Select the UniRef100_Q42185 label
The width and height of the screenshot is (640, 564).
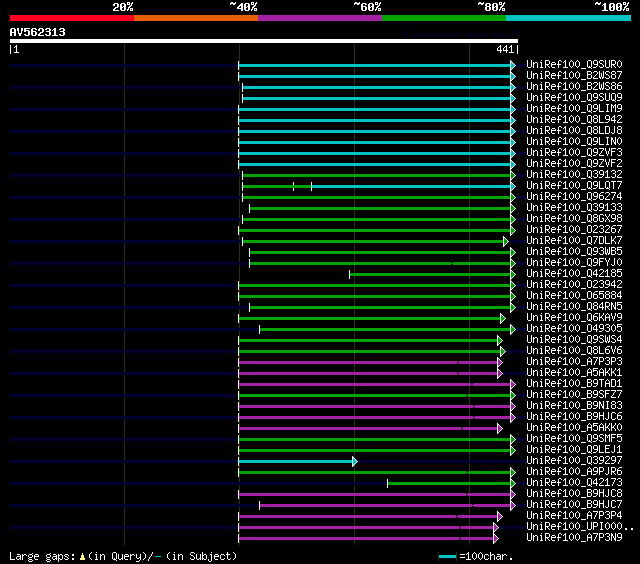(x=574, y=274)
